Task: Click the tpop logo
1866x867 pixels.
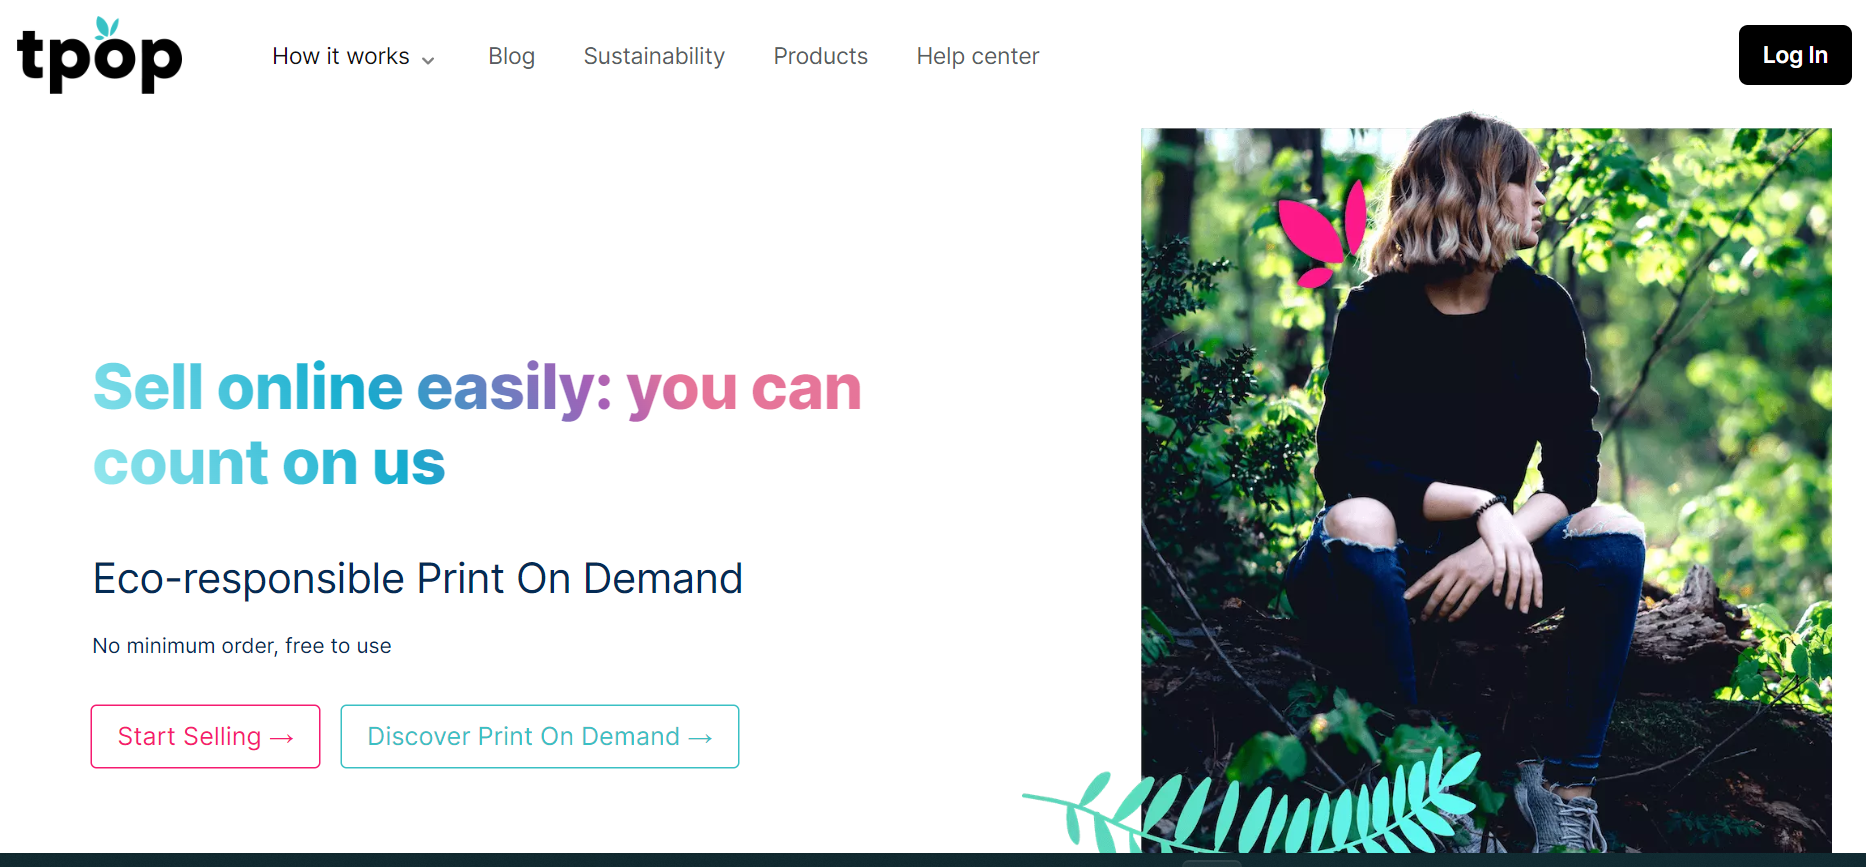Action: pos(100,56)
